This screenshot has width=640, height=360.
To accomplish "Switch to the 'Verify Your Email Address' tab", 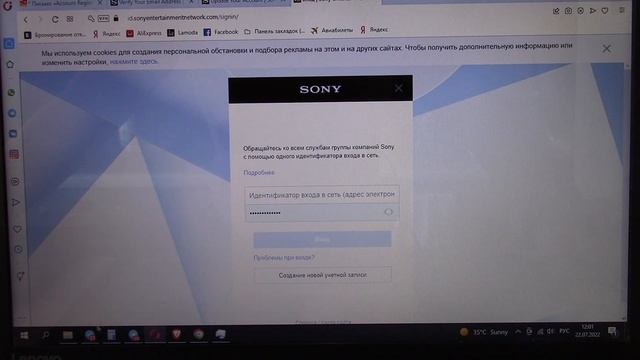I will (149, 2).
